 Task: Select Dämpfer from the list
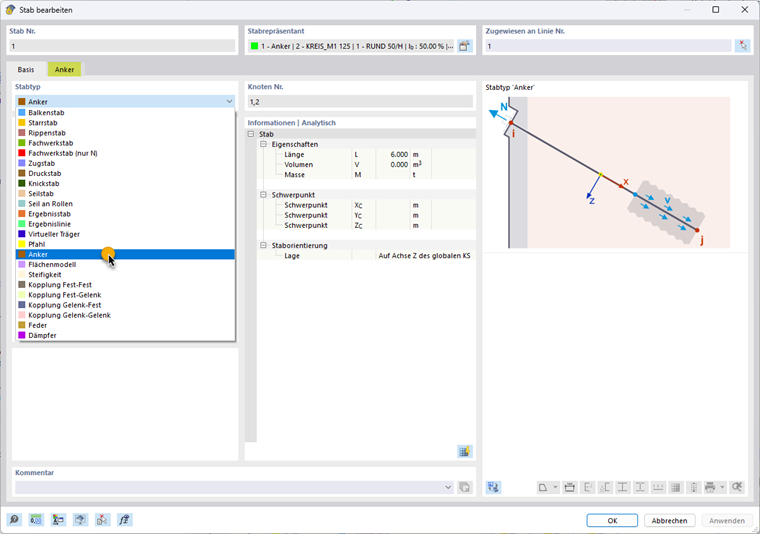click(126, 335)
